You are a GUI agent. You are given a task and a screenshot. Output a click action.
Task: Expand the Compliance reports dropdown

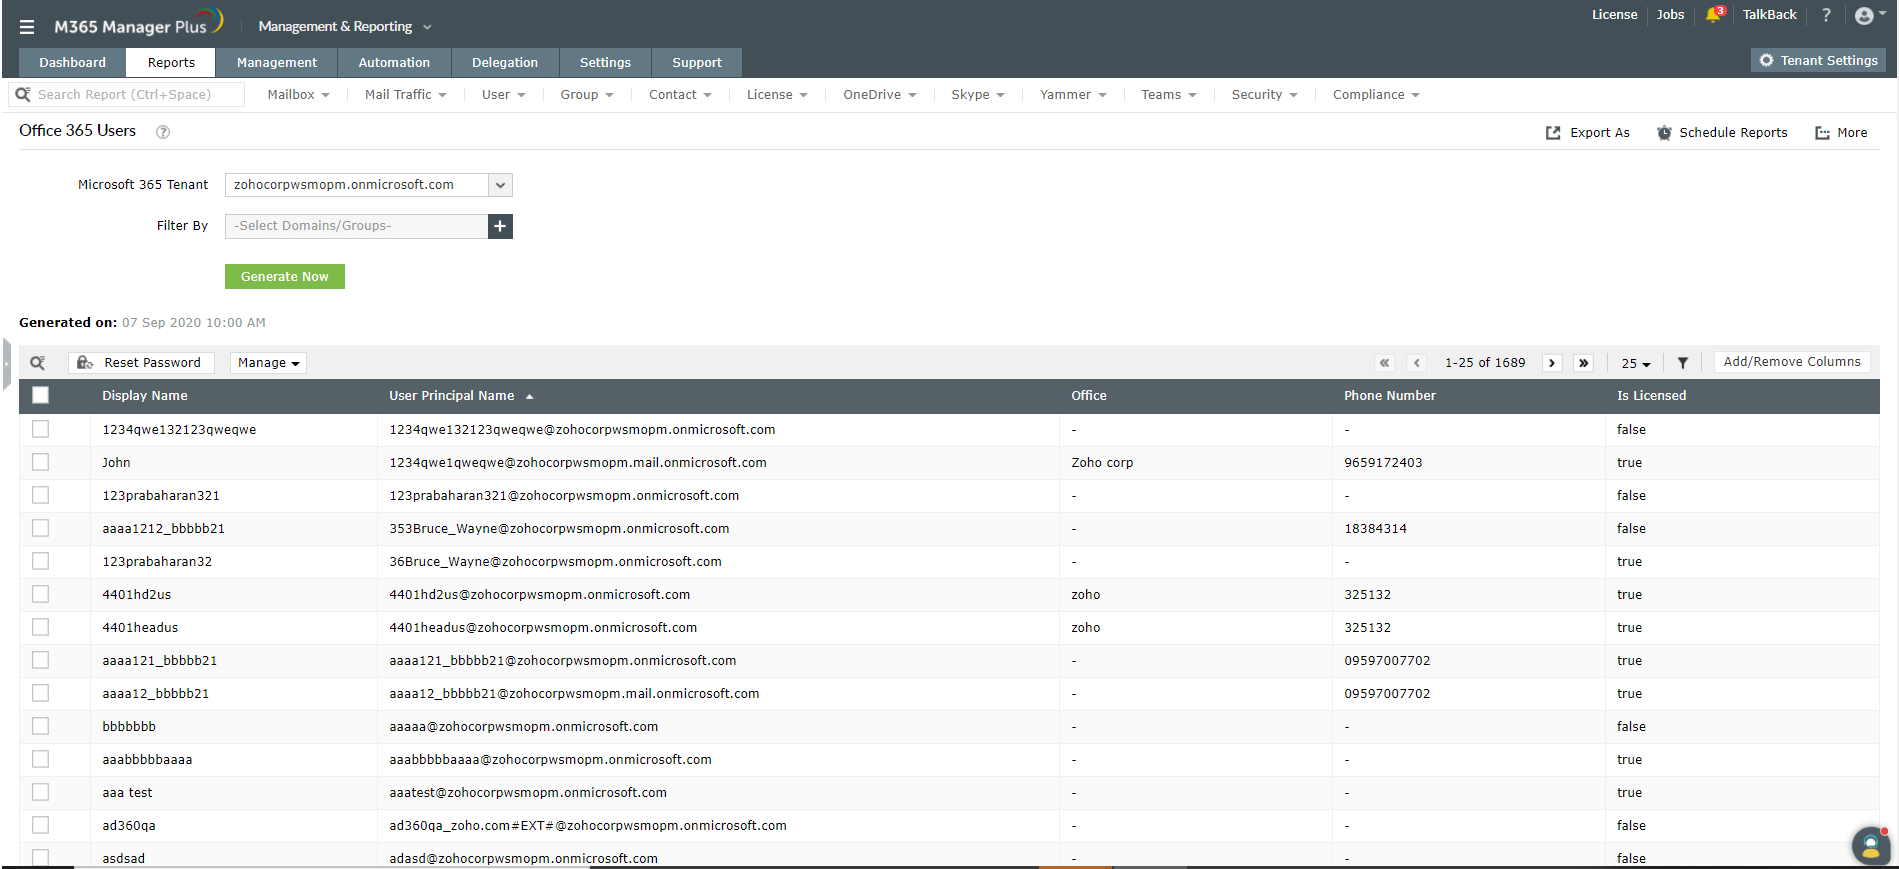(x=1376, y=95)
